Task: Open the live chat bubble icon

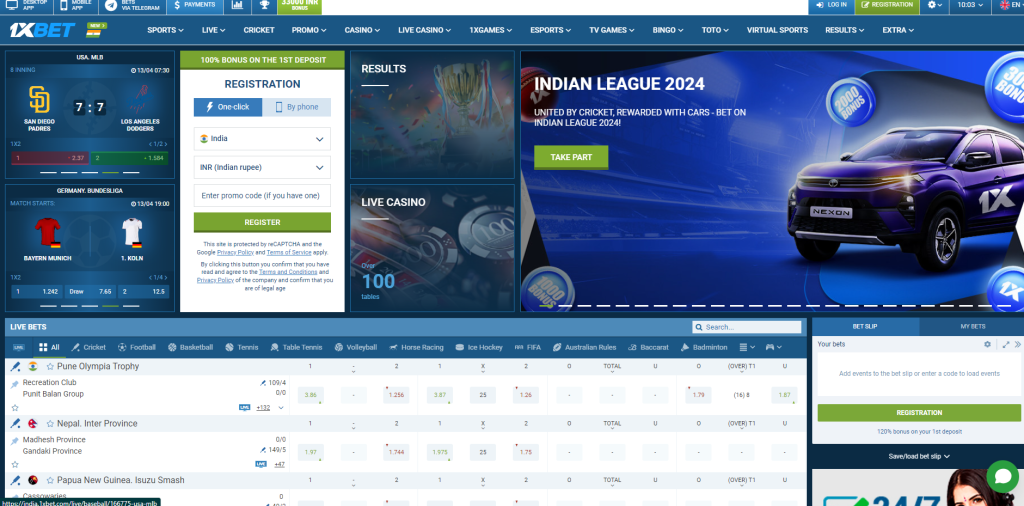Action: click(1002, 477)
